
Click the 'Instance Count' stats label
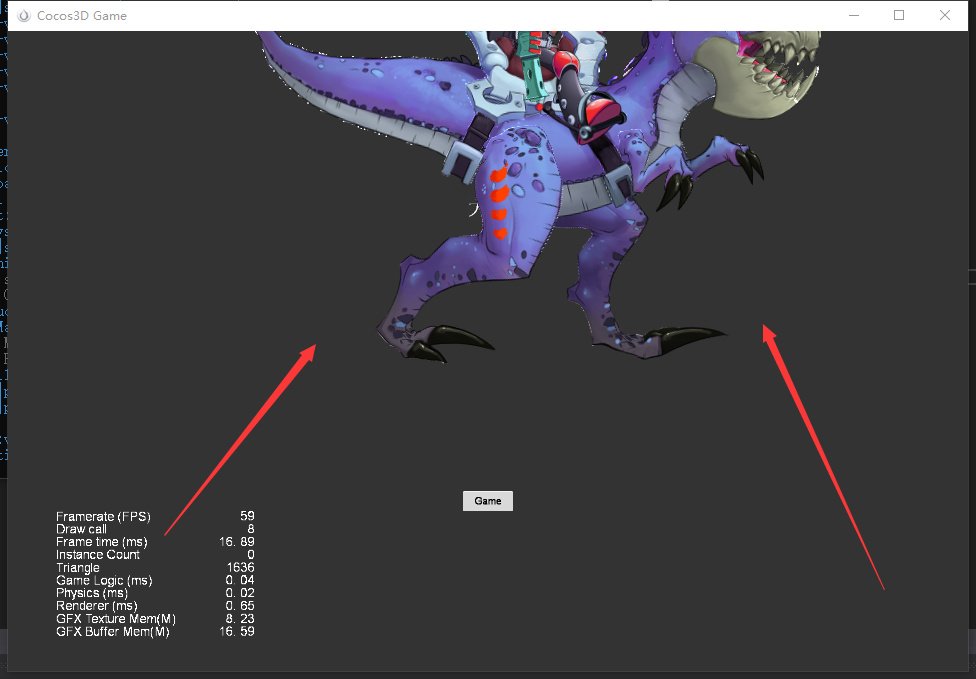[98, 555]
